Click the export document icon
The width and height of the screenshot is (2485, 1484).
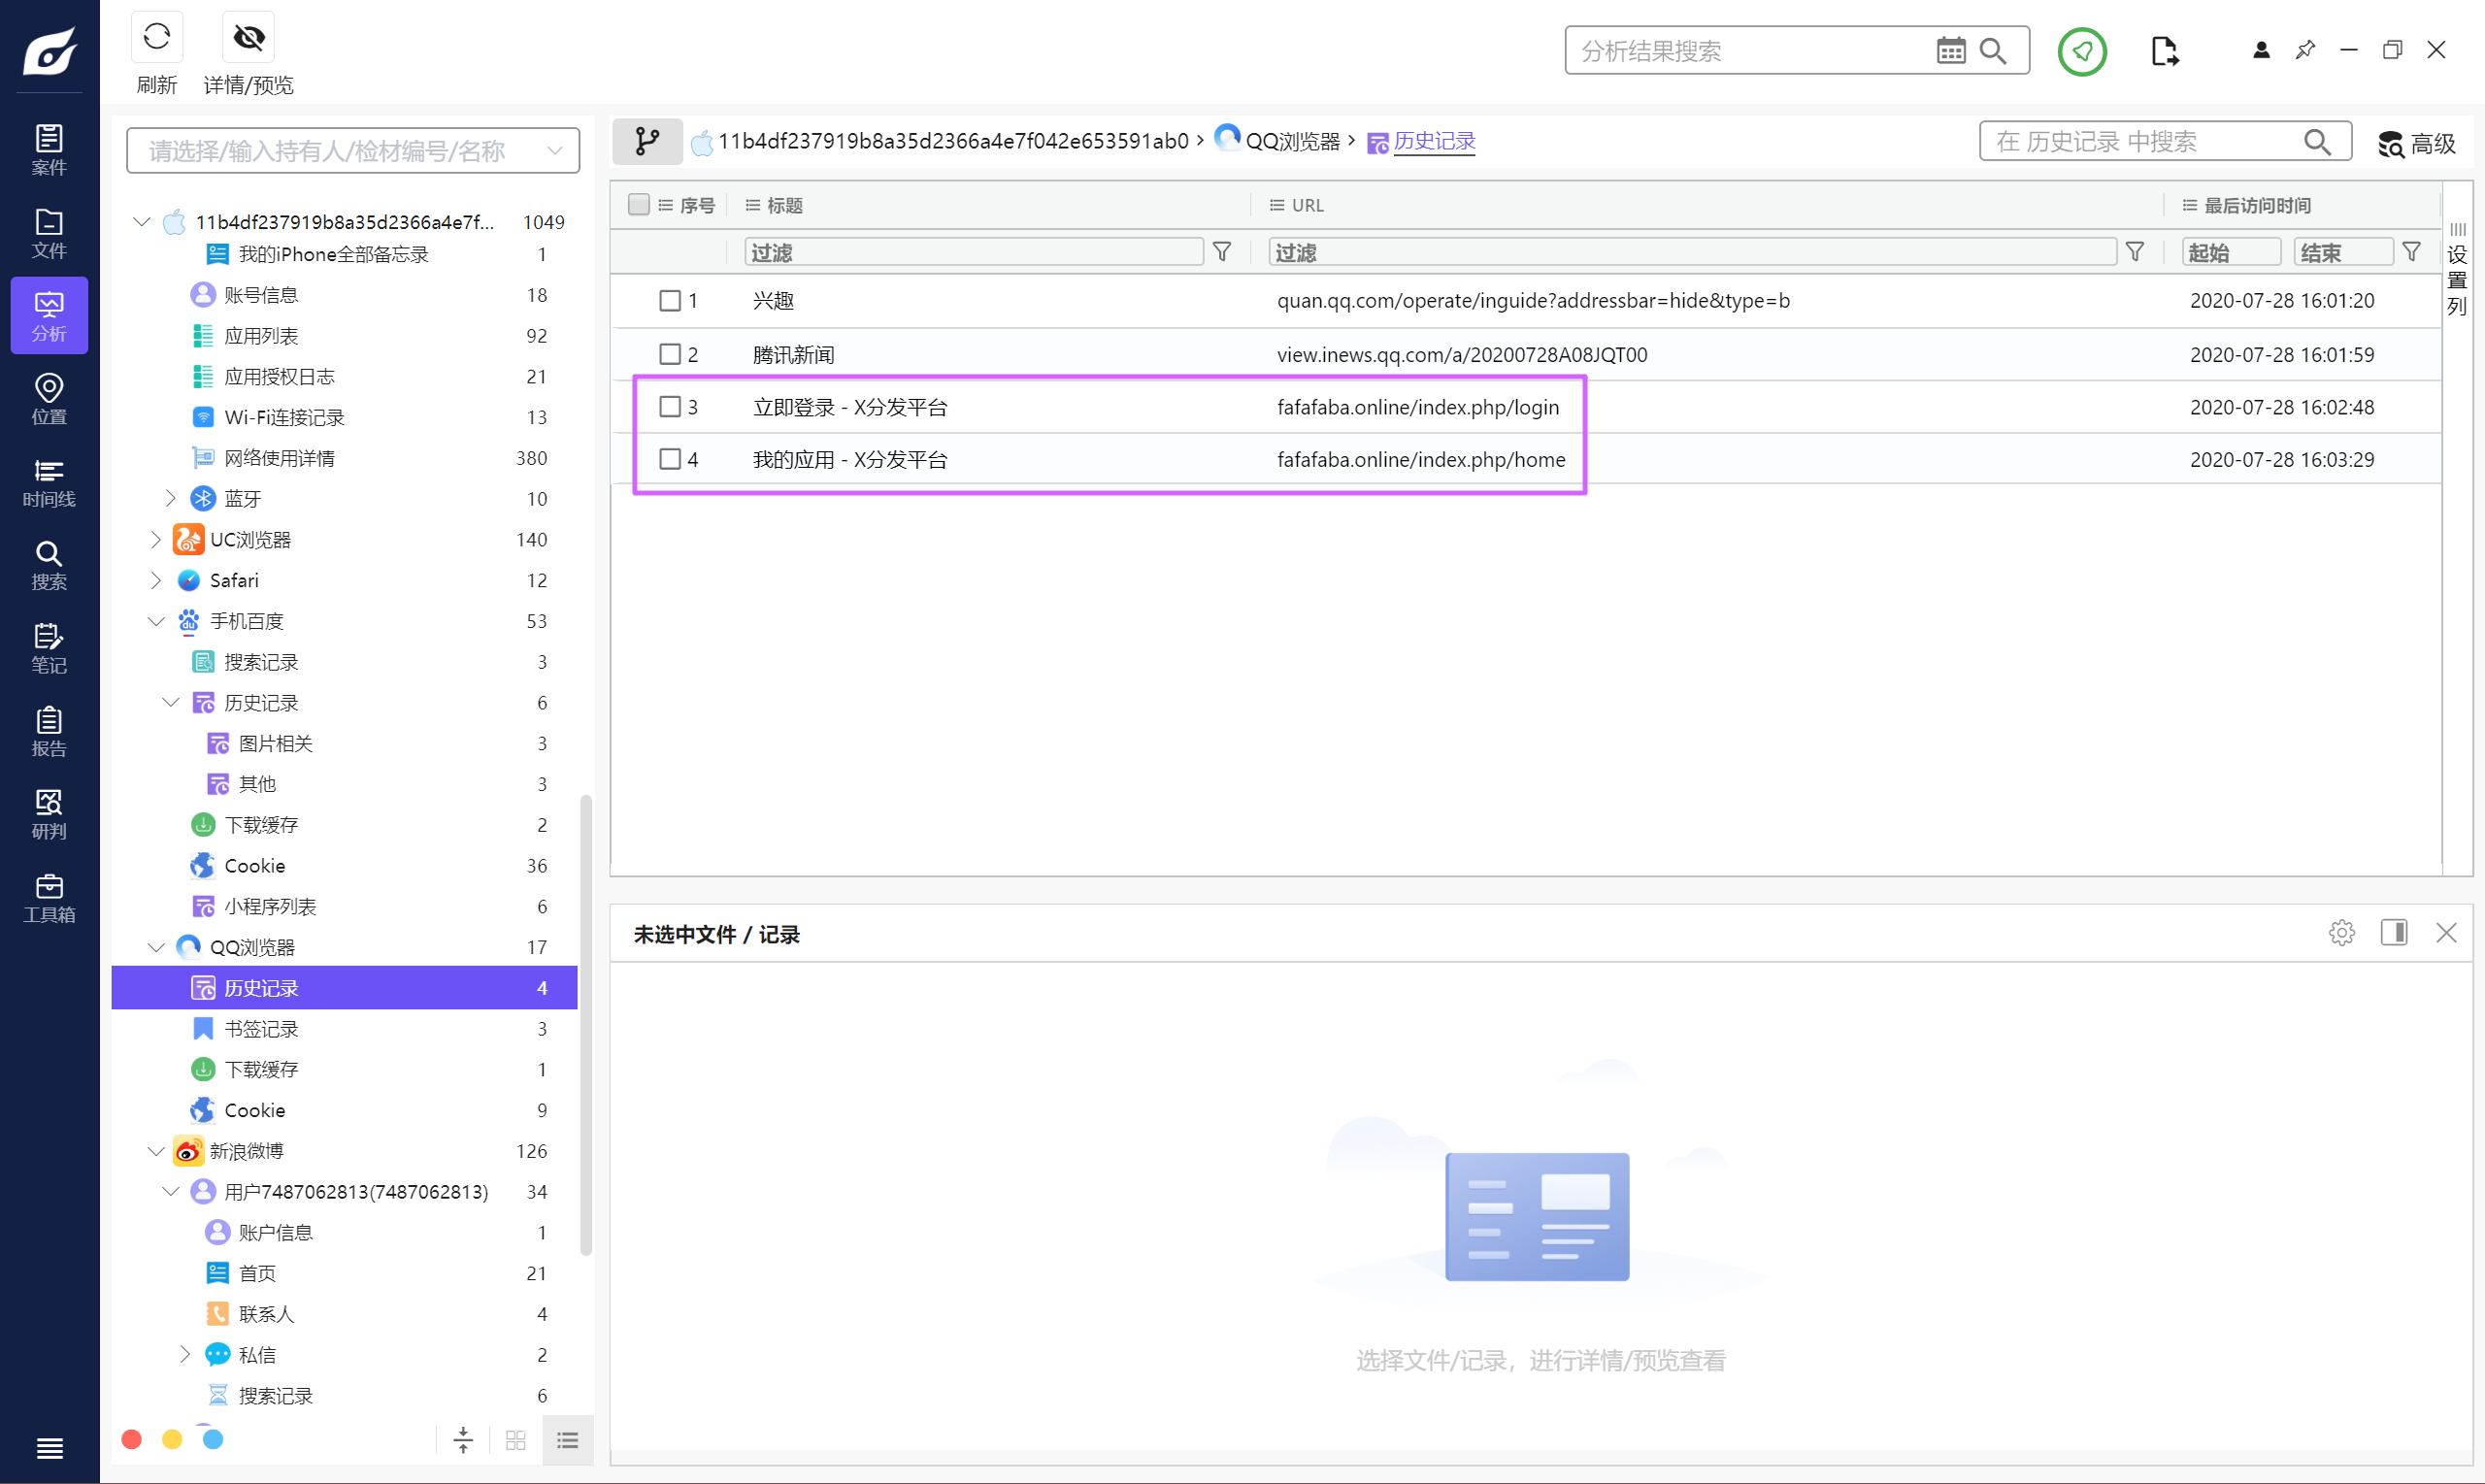pos(2165,50)
